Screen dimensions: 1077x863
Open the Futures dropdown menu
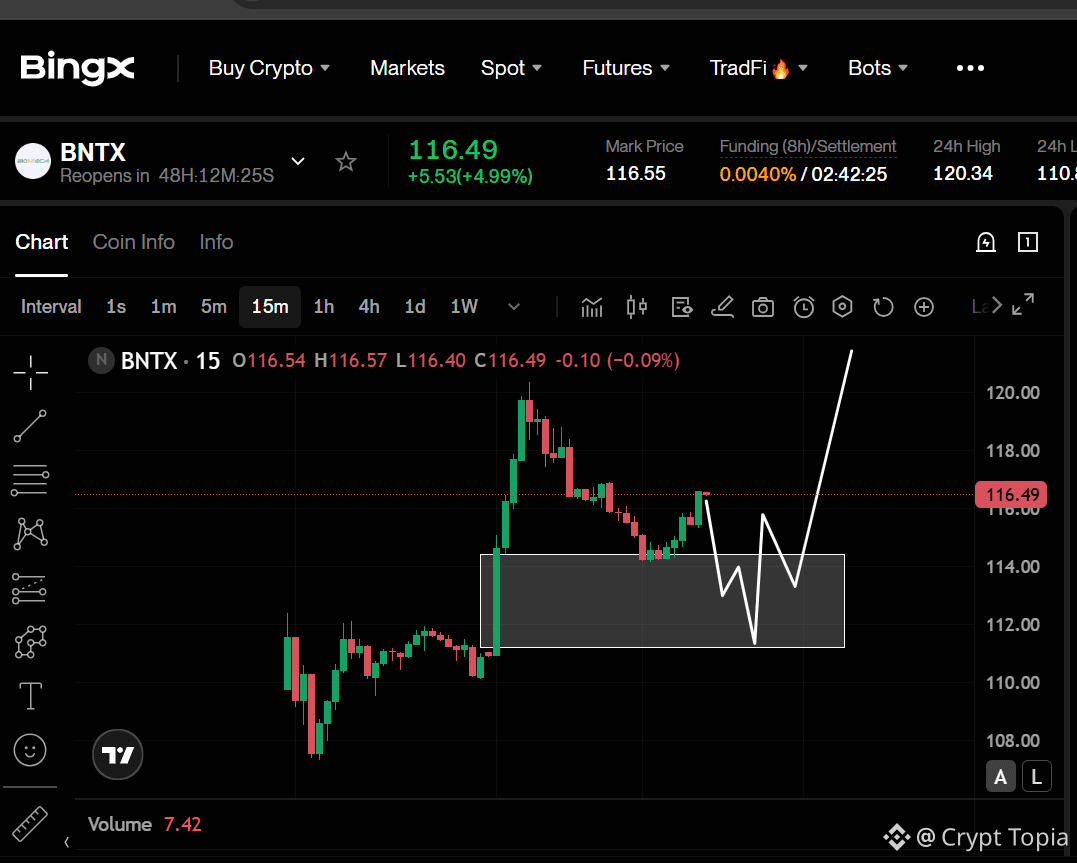click(x=626, y=68)
